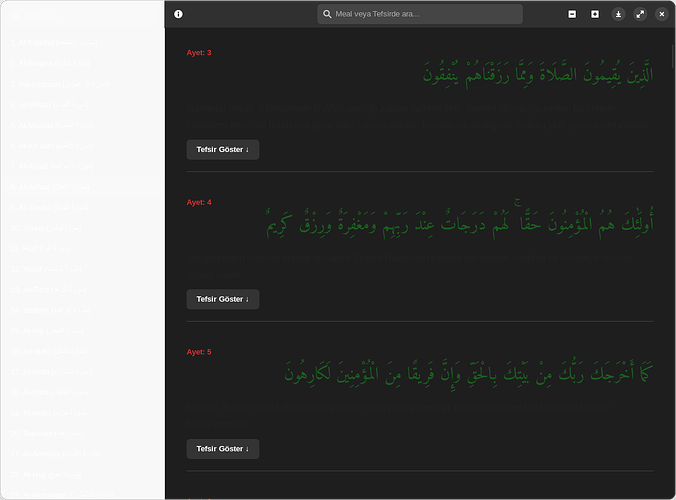Toggle fullscreen with the expand arrows icon
The width and height of the screenshot is (676, 500).
pos(640,14)
